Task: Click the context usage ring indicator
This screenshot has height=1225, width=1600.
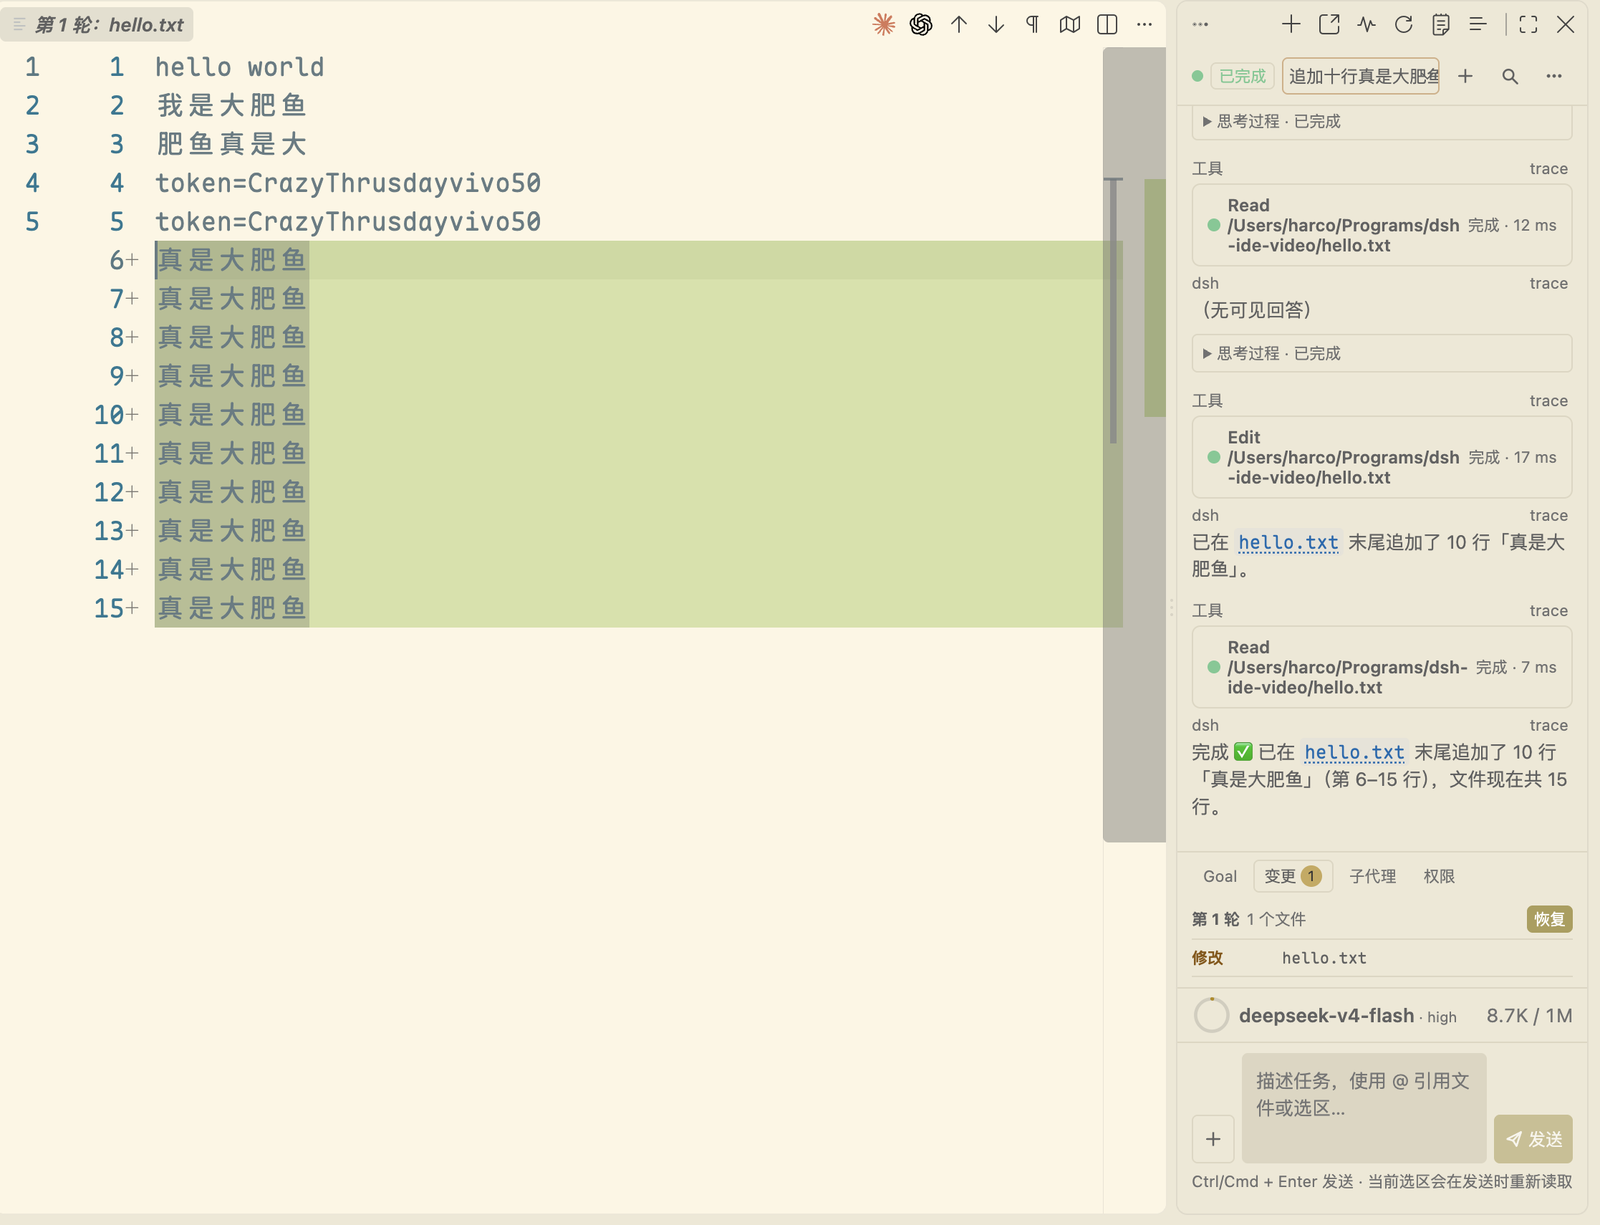Action: pos(1211,1015)
